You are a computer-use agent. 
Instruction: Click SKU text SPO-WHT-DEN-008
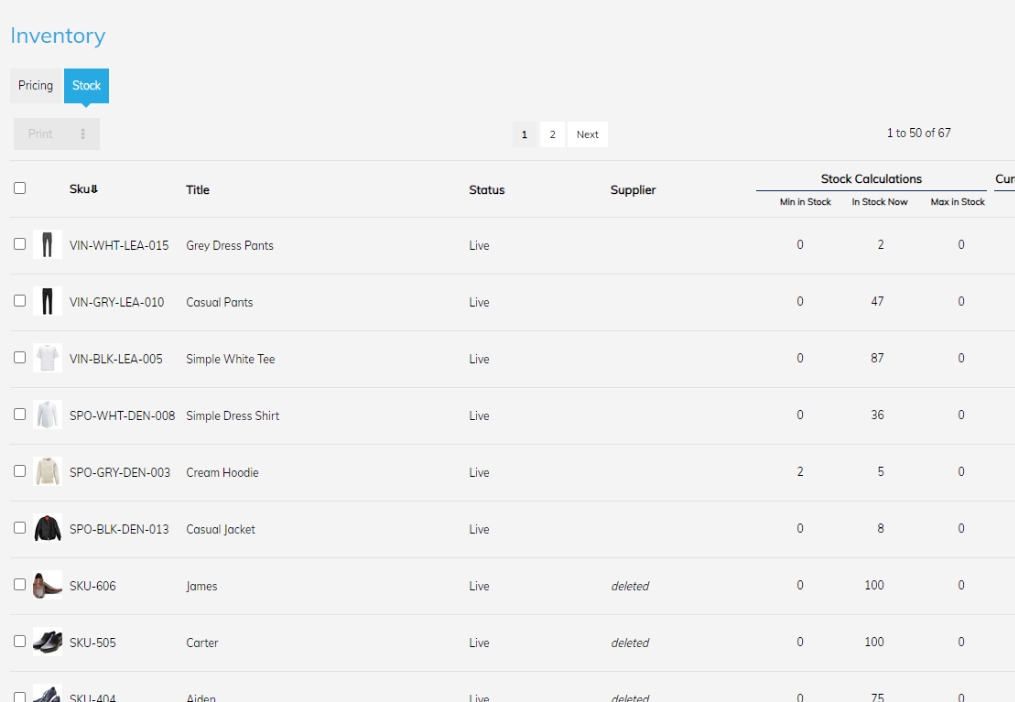pos(122,416)
